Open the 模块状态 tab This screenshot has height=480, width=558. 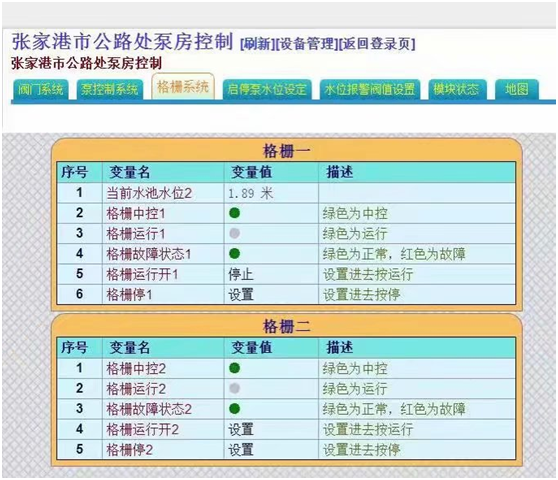tap(457, 89)
